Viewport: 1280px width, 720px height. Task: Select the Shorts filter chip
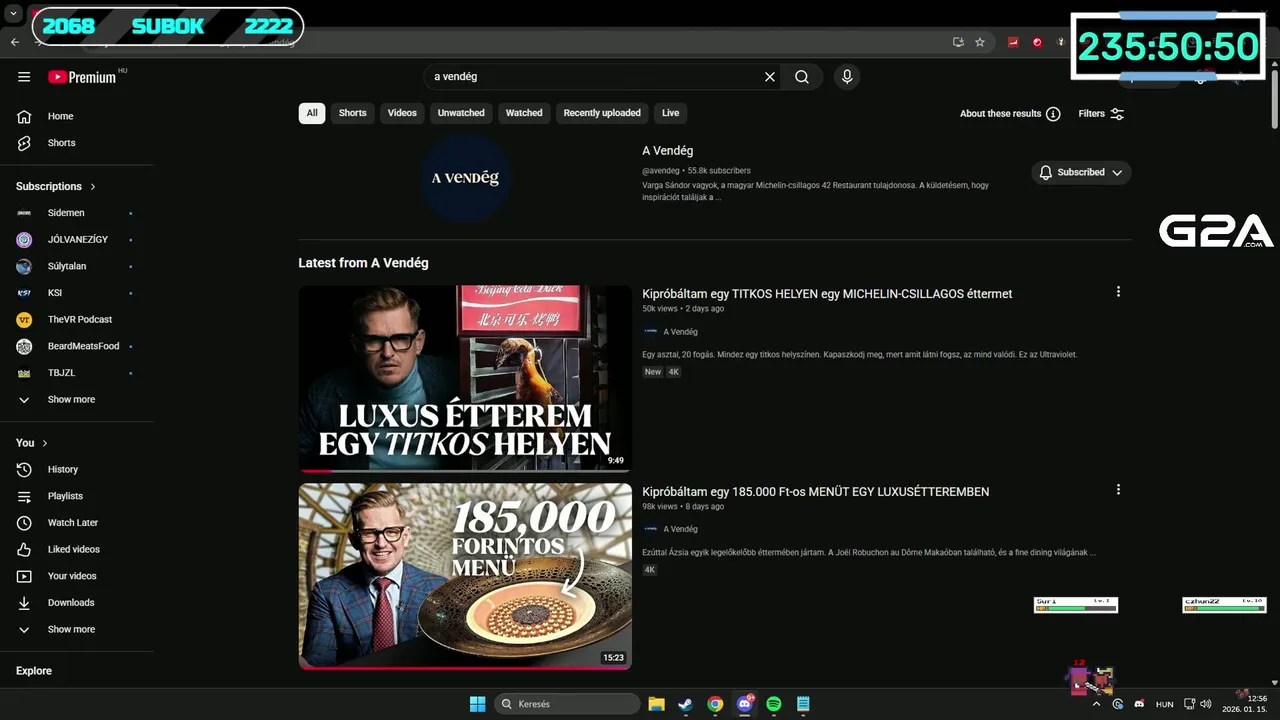pos(352,113)
